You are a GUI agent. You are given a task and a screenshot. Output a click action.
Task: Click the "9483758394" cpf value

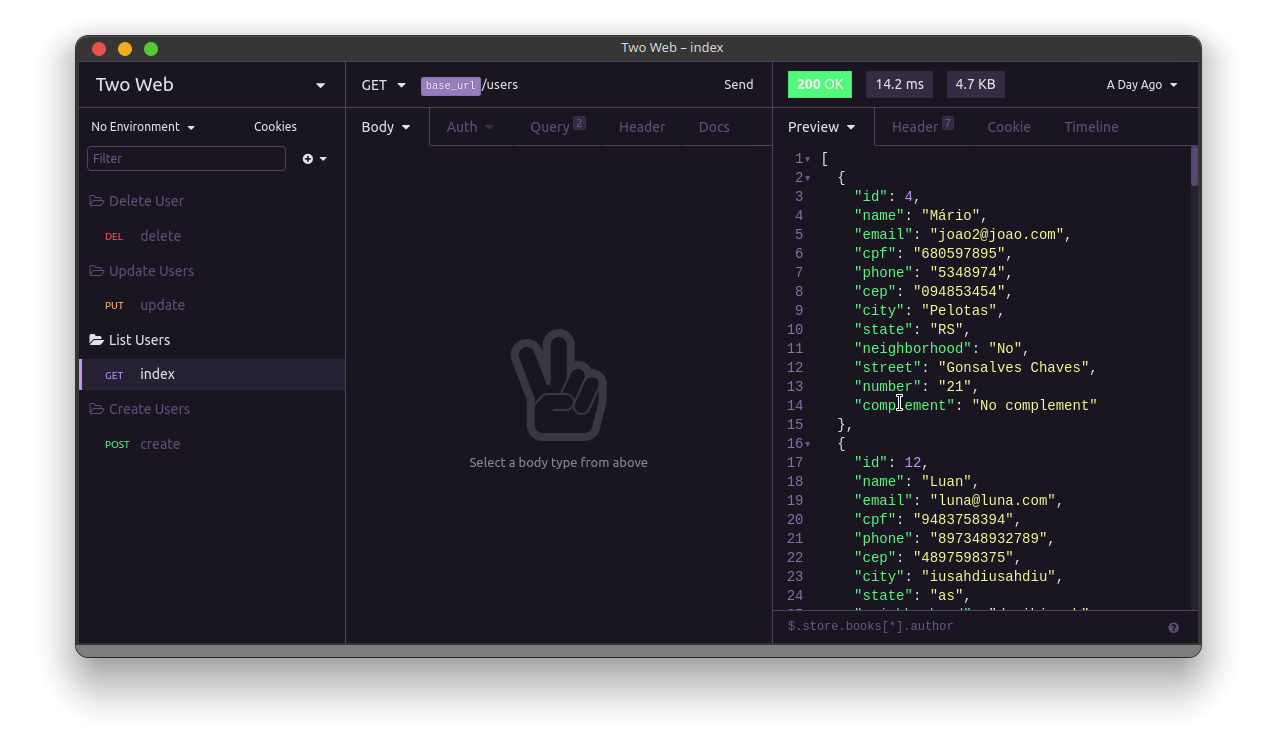(963, 520)
